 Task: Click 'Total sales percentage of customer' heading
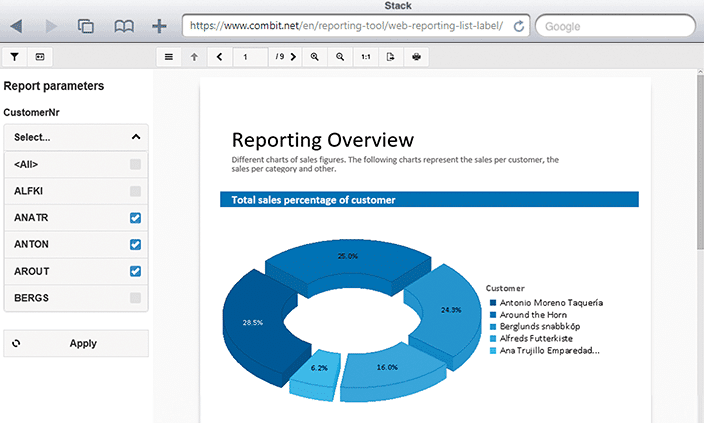313,200
